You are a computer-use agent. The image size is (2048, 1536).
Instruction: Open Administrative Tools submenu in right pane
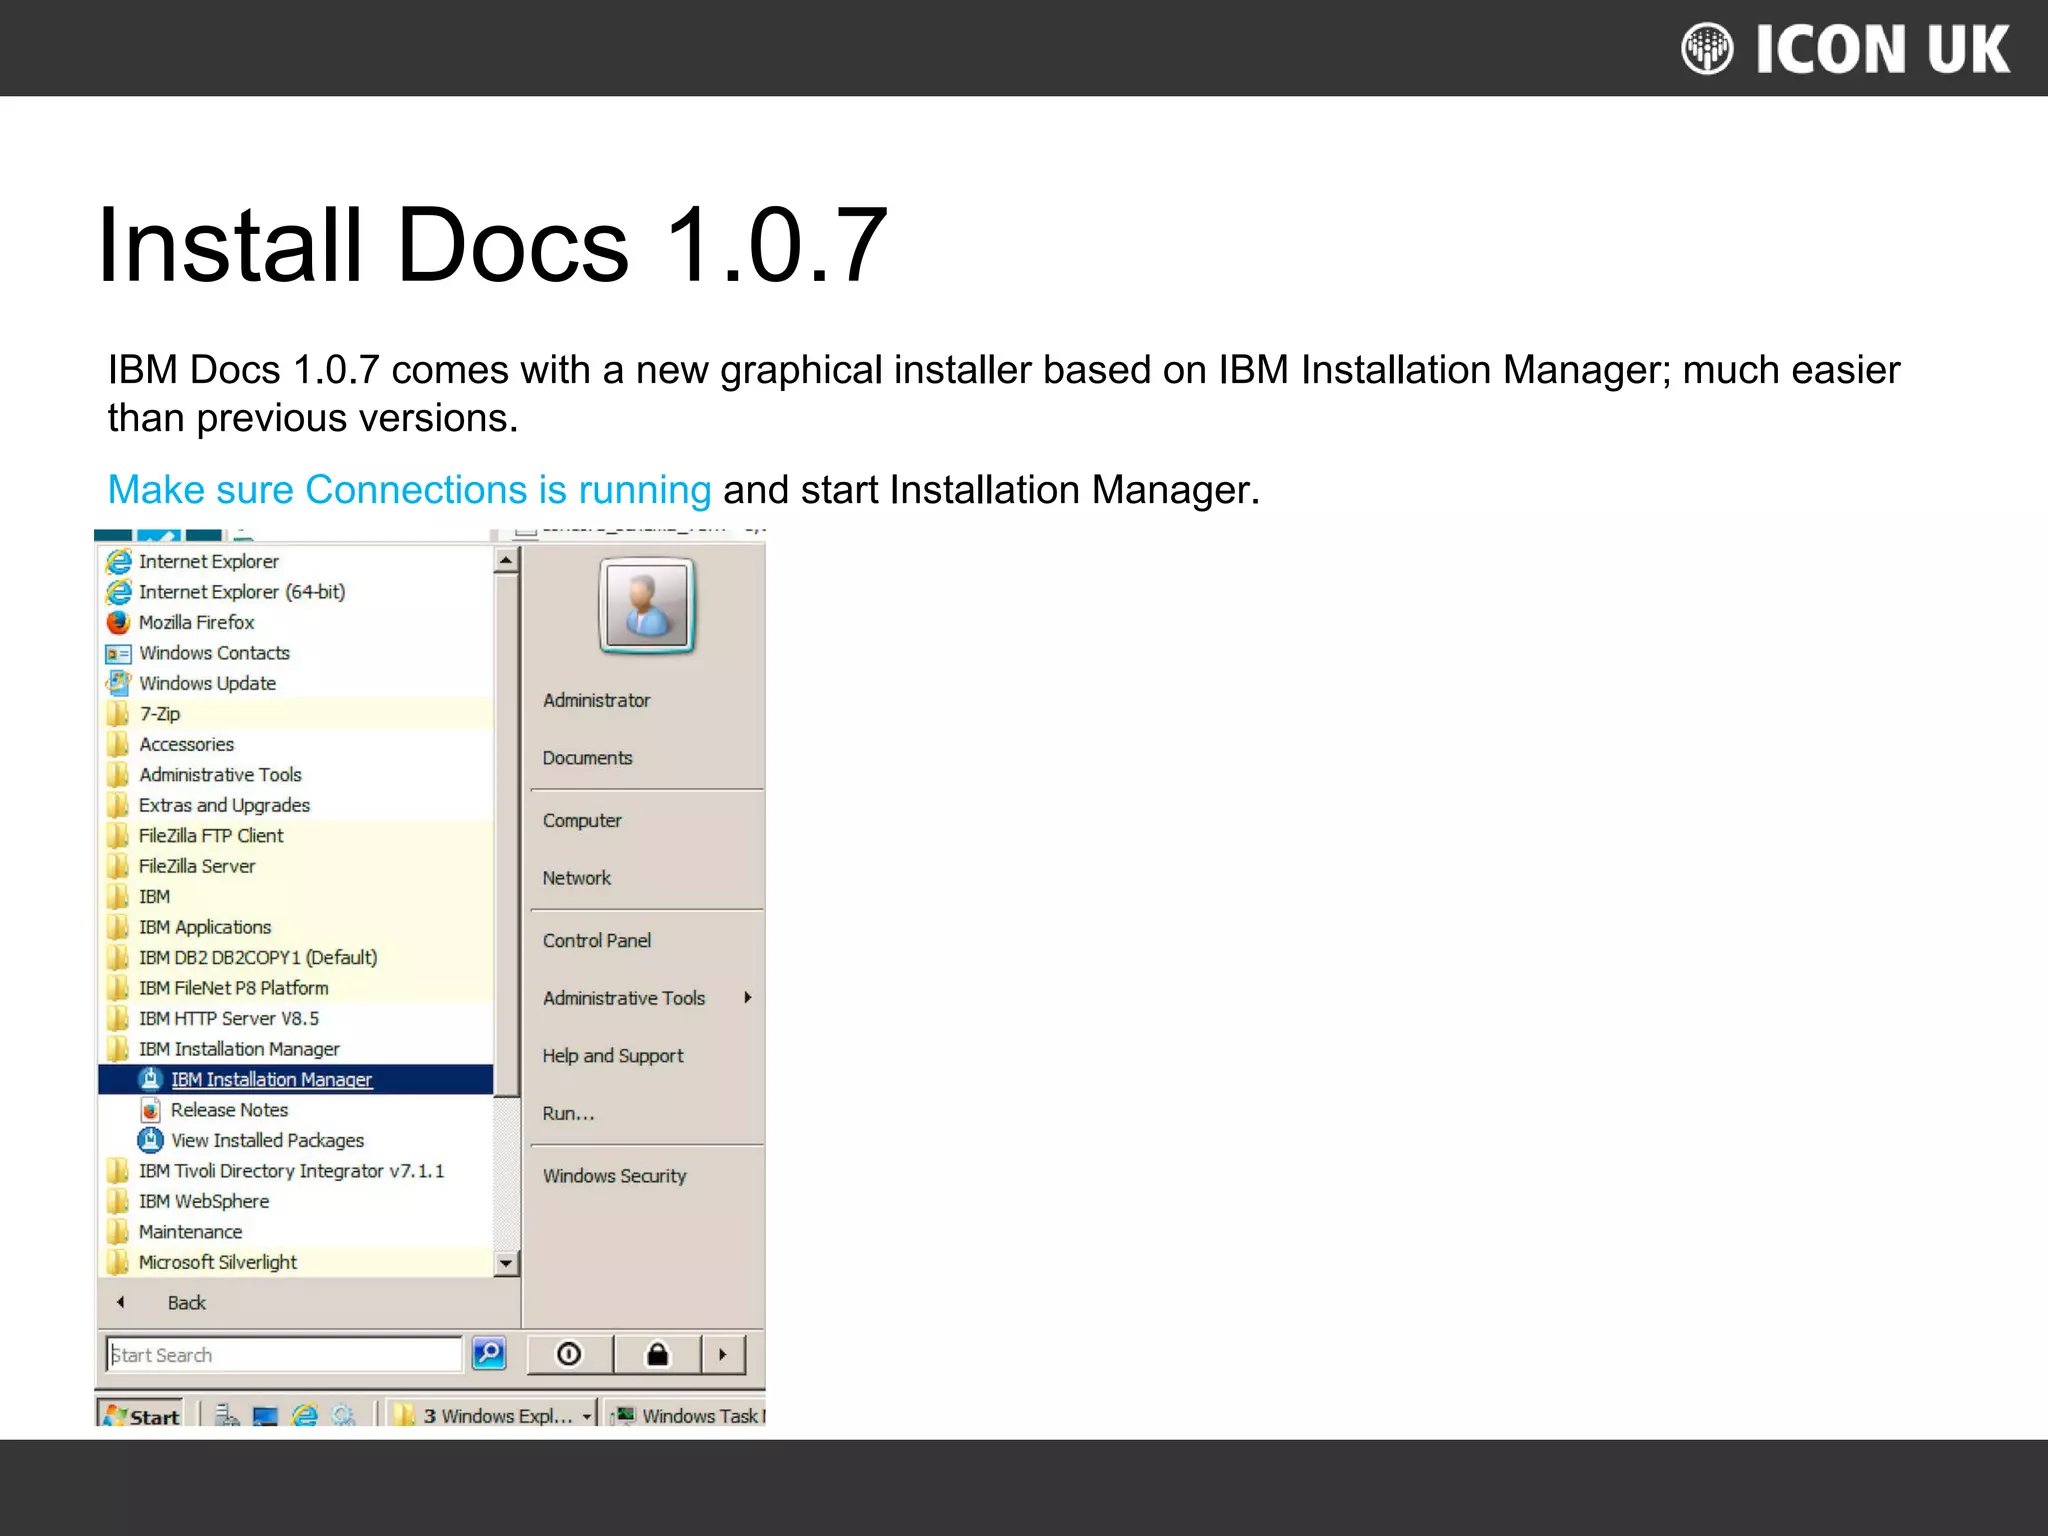coord(646,998)
